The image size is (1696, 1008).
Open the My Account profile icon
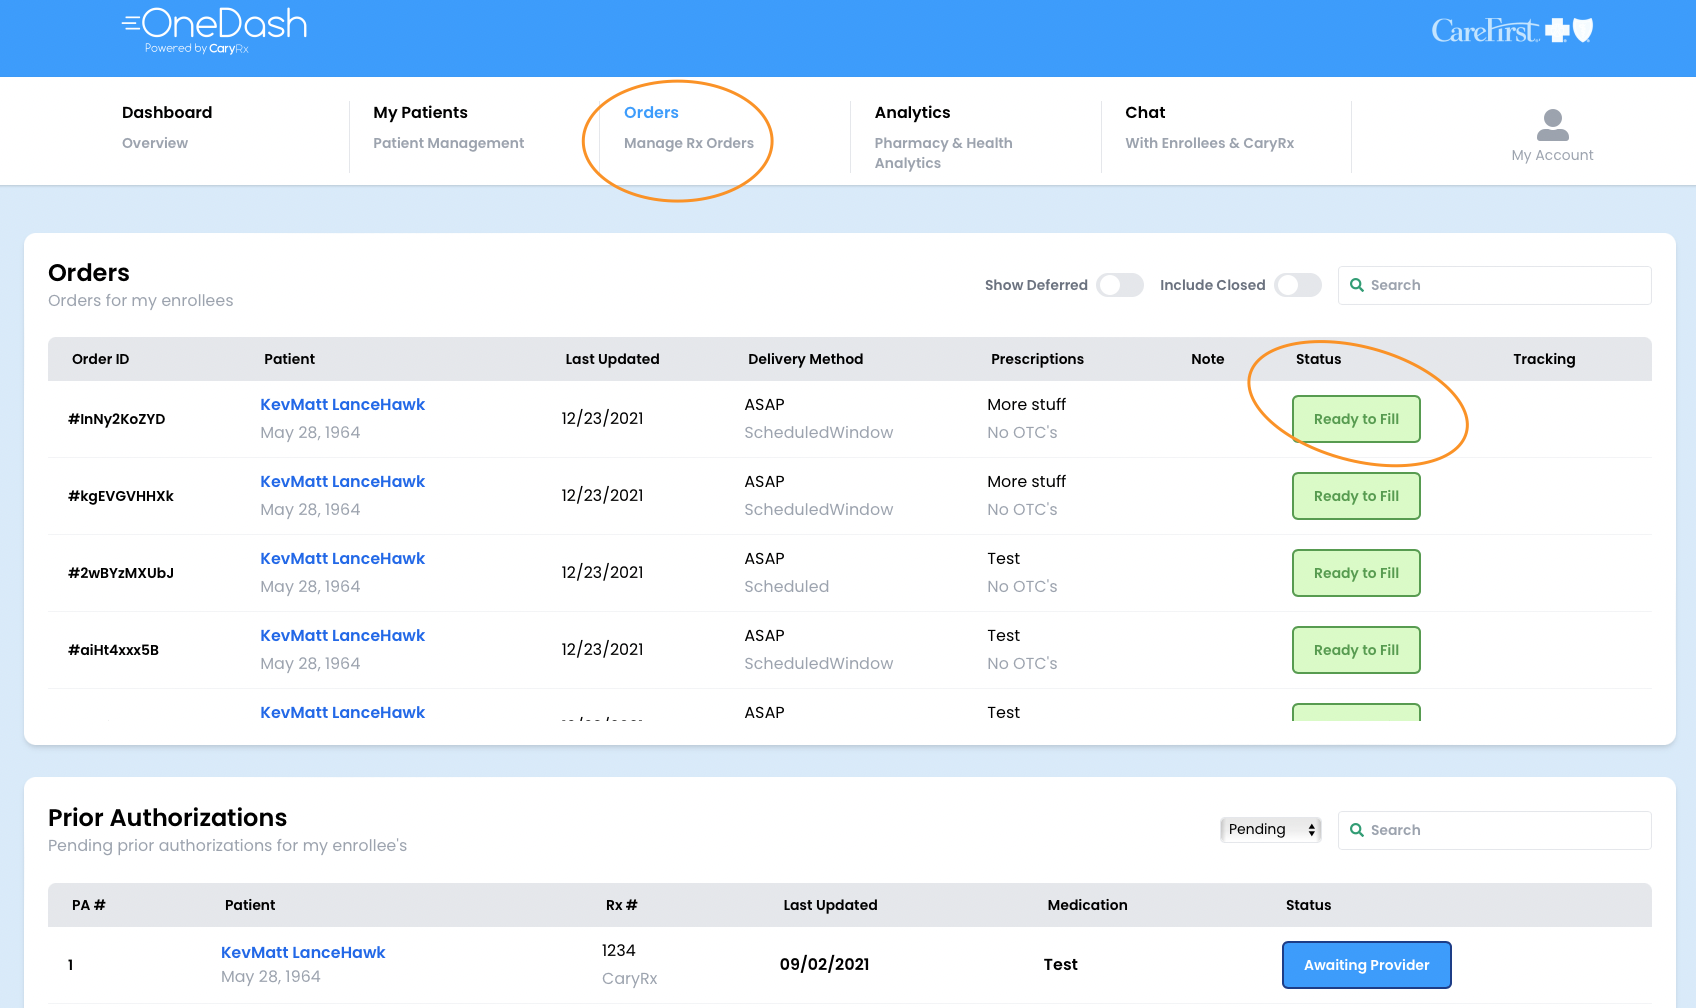coord(1552,125)
